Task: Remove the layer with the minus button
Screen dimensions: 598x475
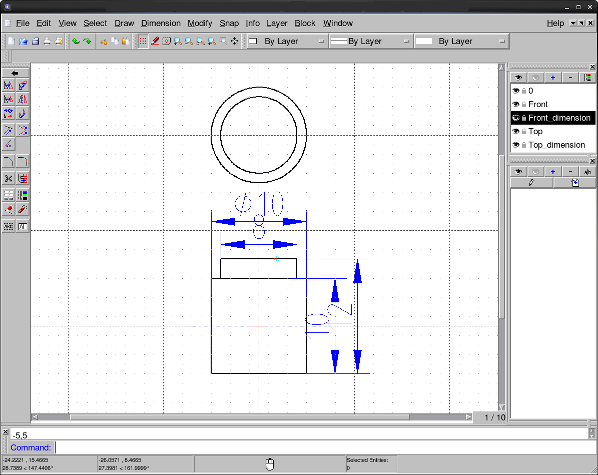Action: click(x=571, y=78)
